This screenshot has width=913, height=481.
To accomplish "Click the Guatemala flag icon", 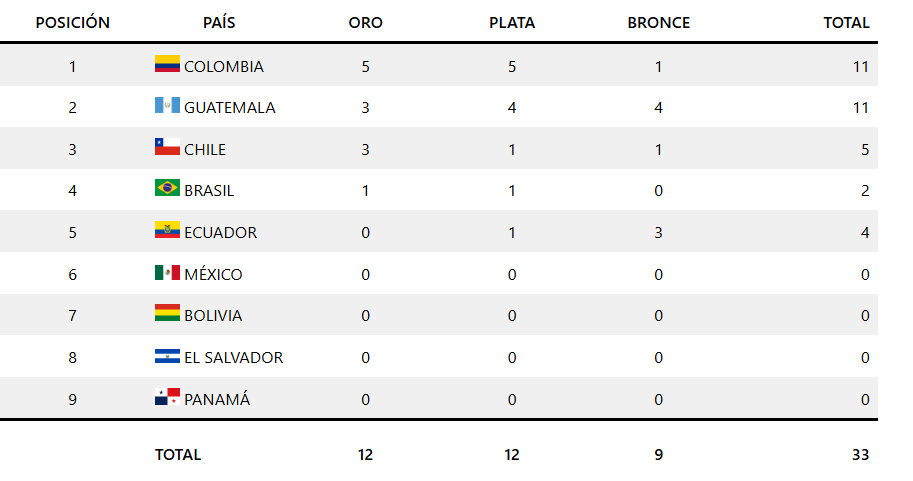I will point(167,106).
